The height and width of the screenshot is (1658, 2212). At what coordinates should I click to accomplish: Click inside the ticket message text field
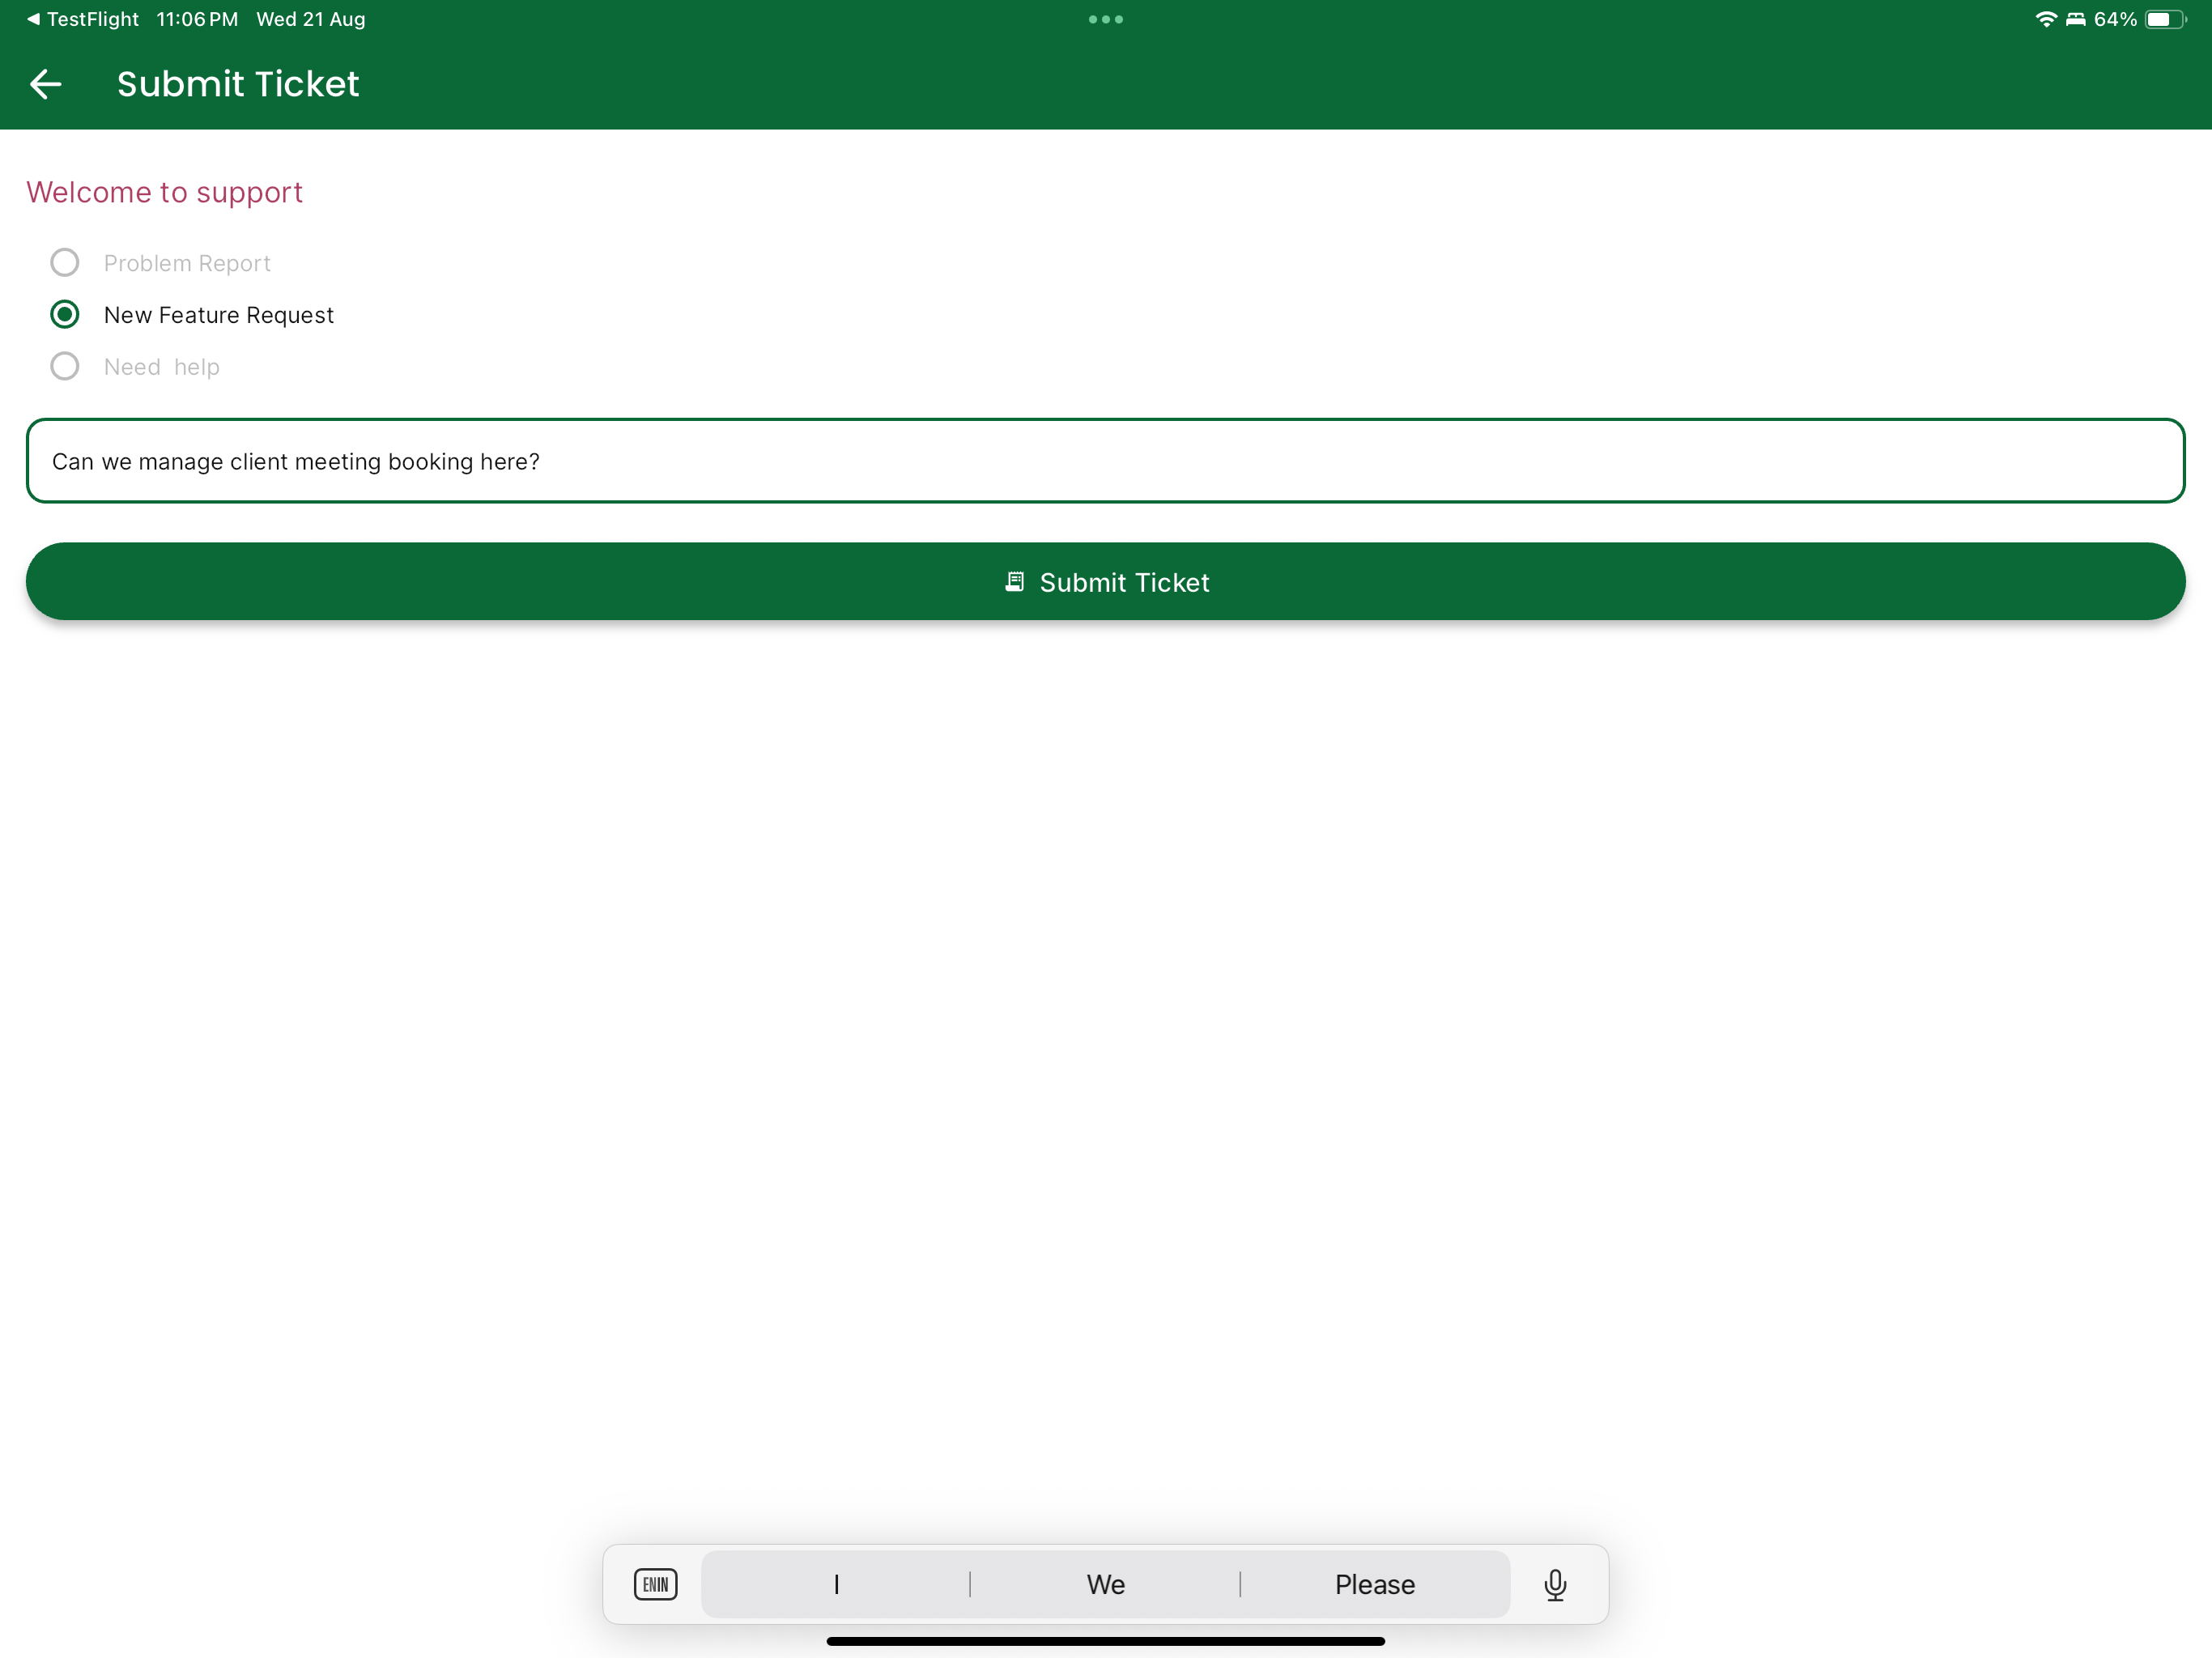tap(1105, 461)
